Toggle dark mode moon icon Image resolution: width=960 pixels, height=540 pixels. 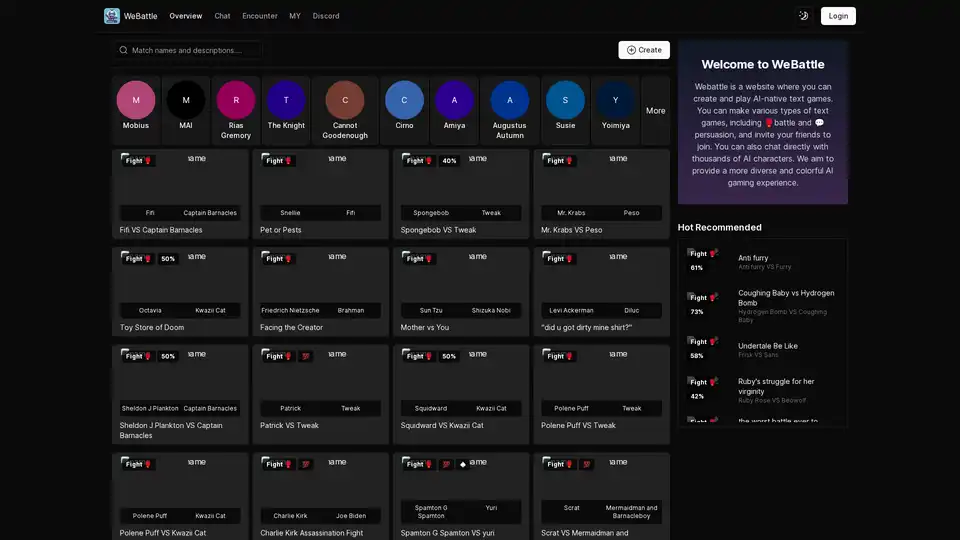click(x=803, y=16)
